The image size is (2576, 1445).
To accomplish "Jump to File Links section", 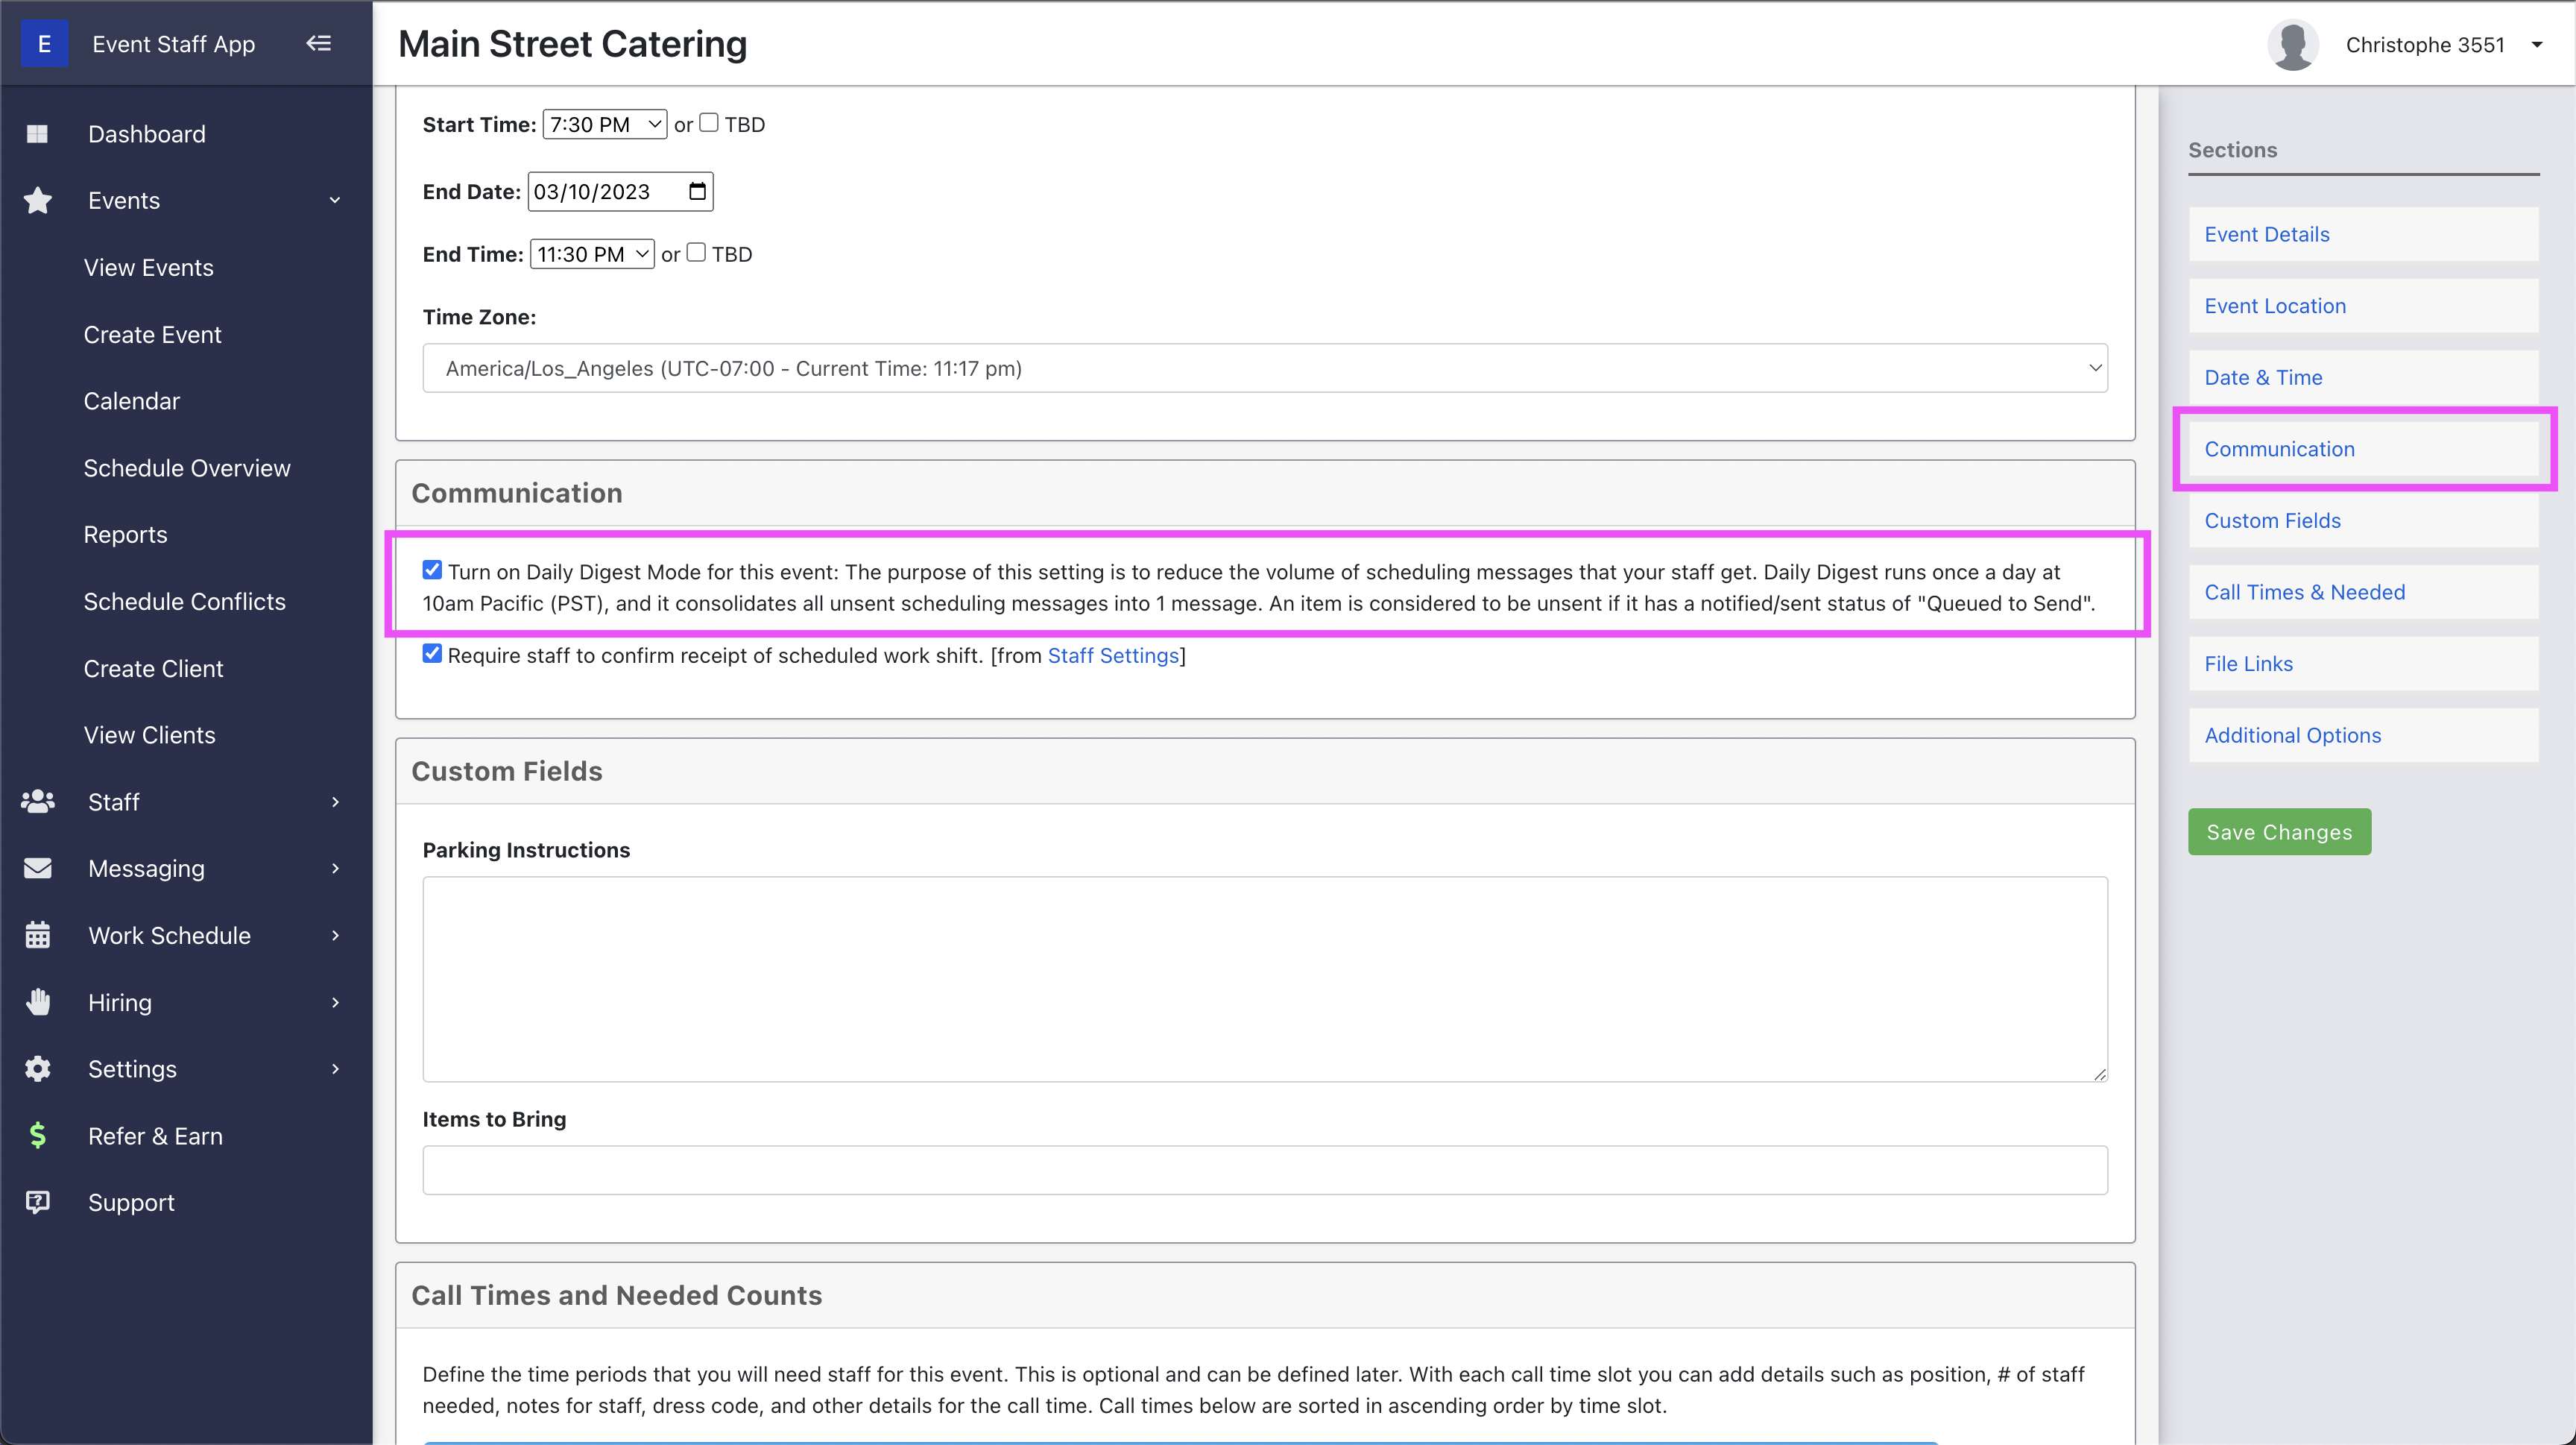I will pos(2363,663).
